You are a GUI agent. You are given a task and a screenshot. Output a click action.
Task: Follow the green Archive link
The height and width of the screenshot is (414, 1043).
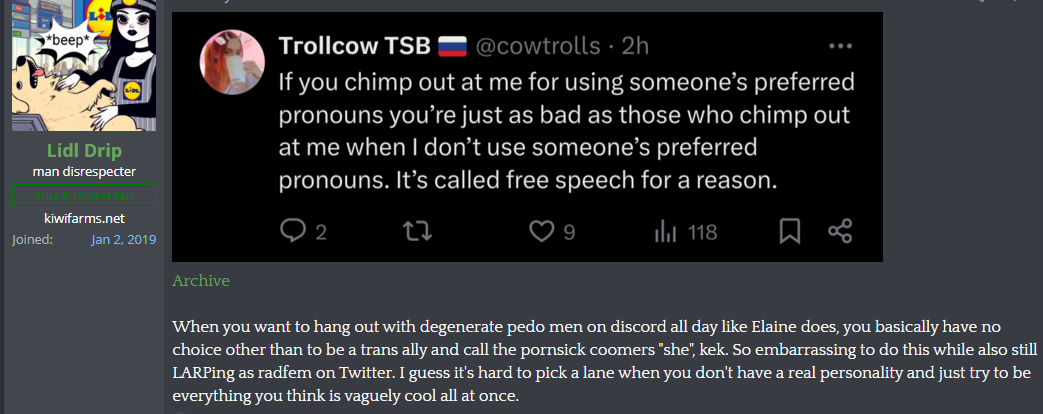[201, 281]
